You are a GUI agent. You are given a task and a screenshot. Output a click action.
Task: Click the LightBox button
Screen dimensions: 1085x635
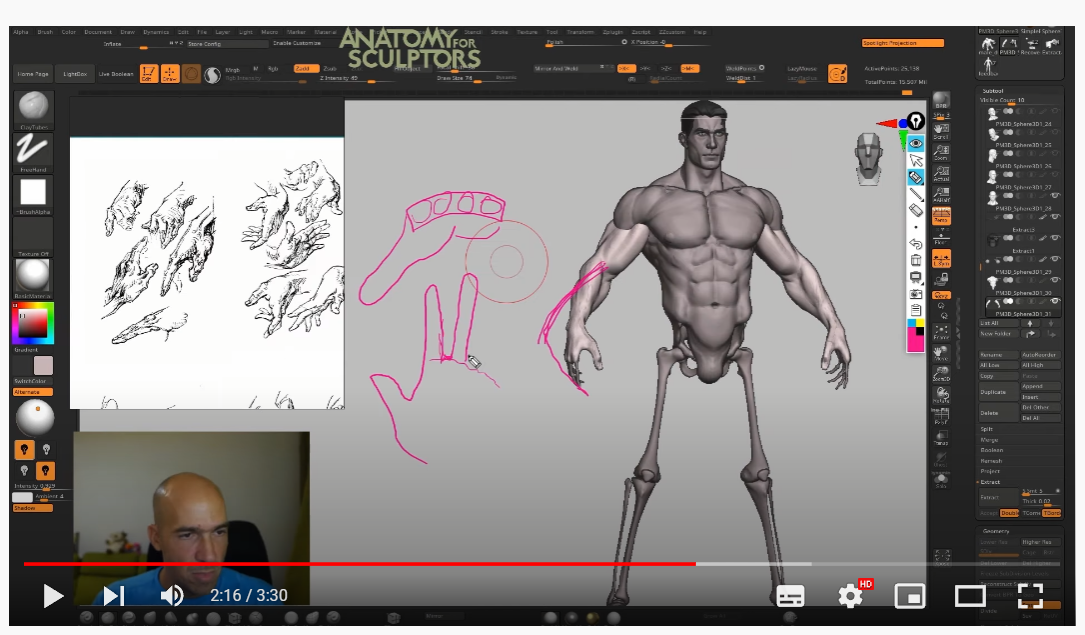(x=75, y=74)
